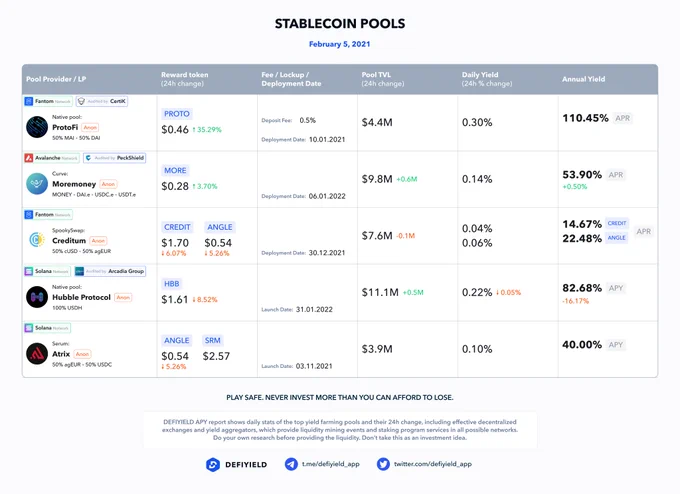Image resolution: width=680 pixels, height=494 pixels.
Task: Click the Audited by PeckShield badge
Action: pyautogui.click(x=114, y=158)
